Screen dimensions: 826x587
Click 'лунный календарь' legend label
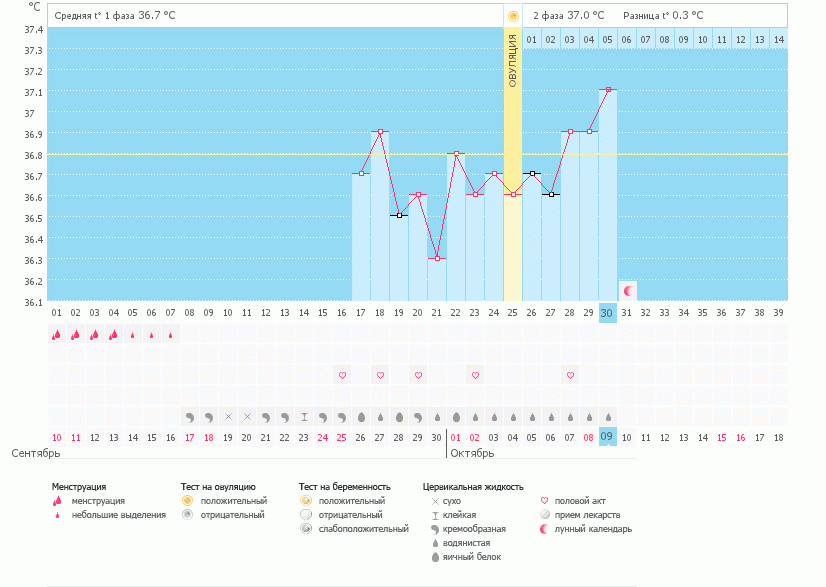tap(595, 529)
